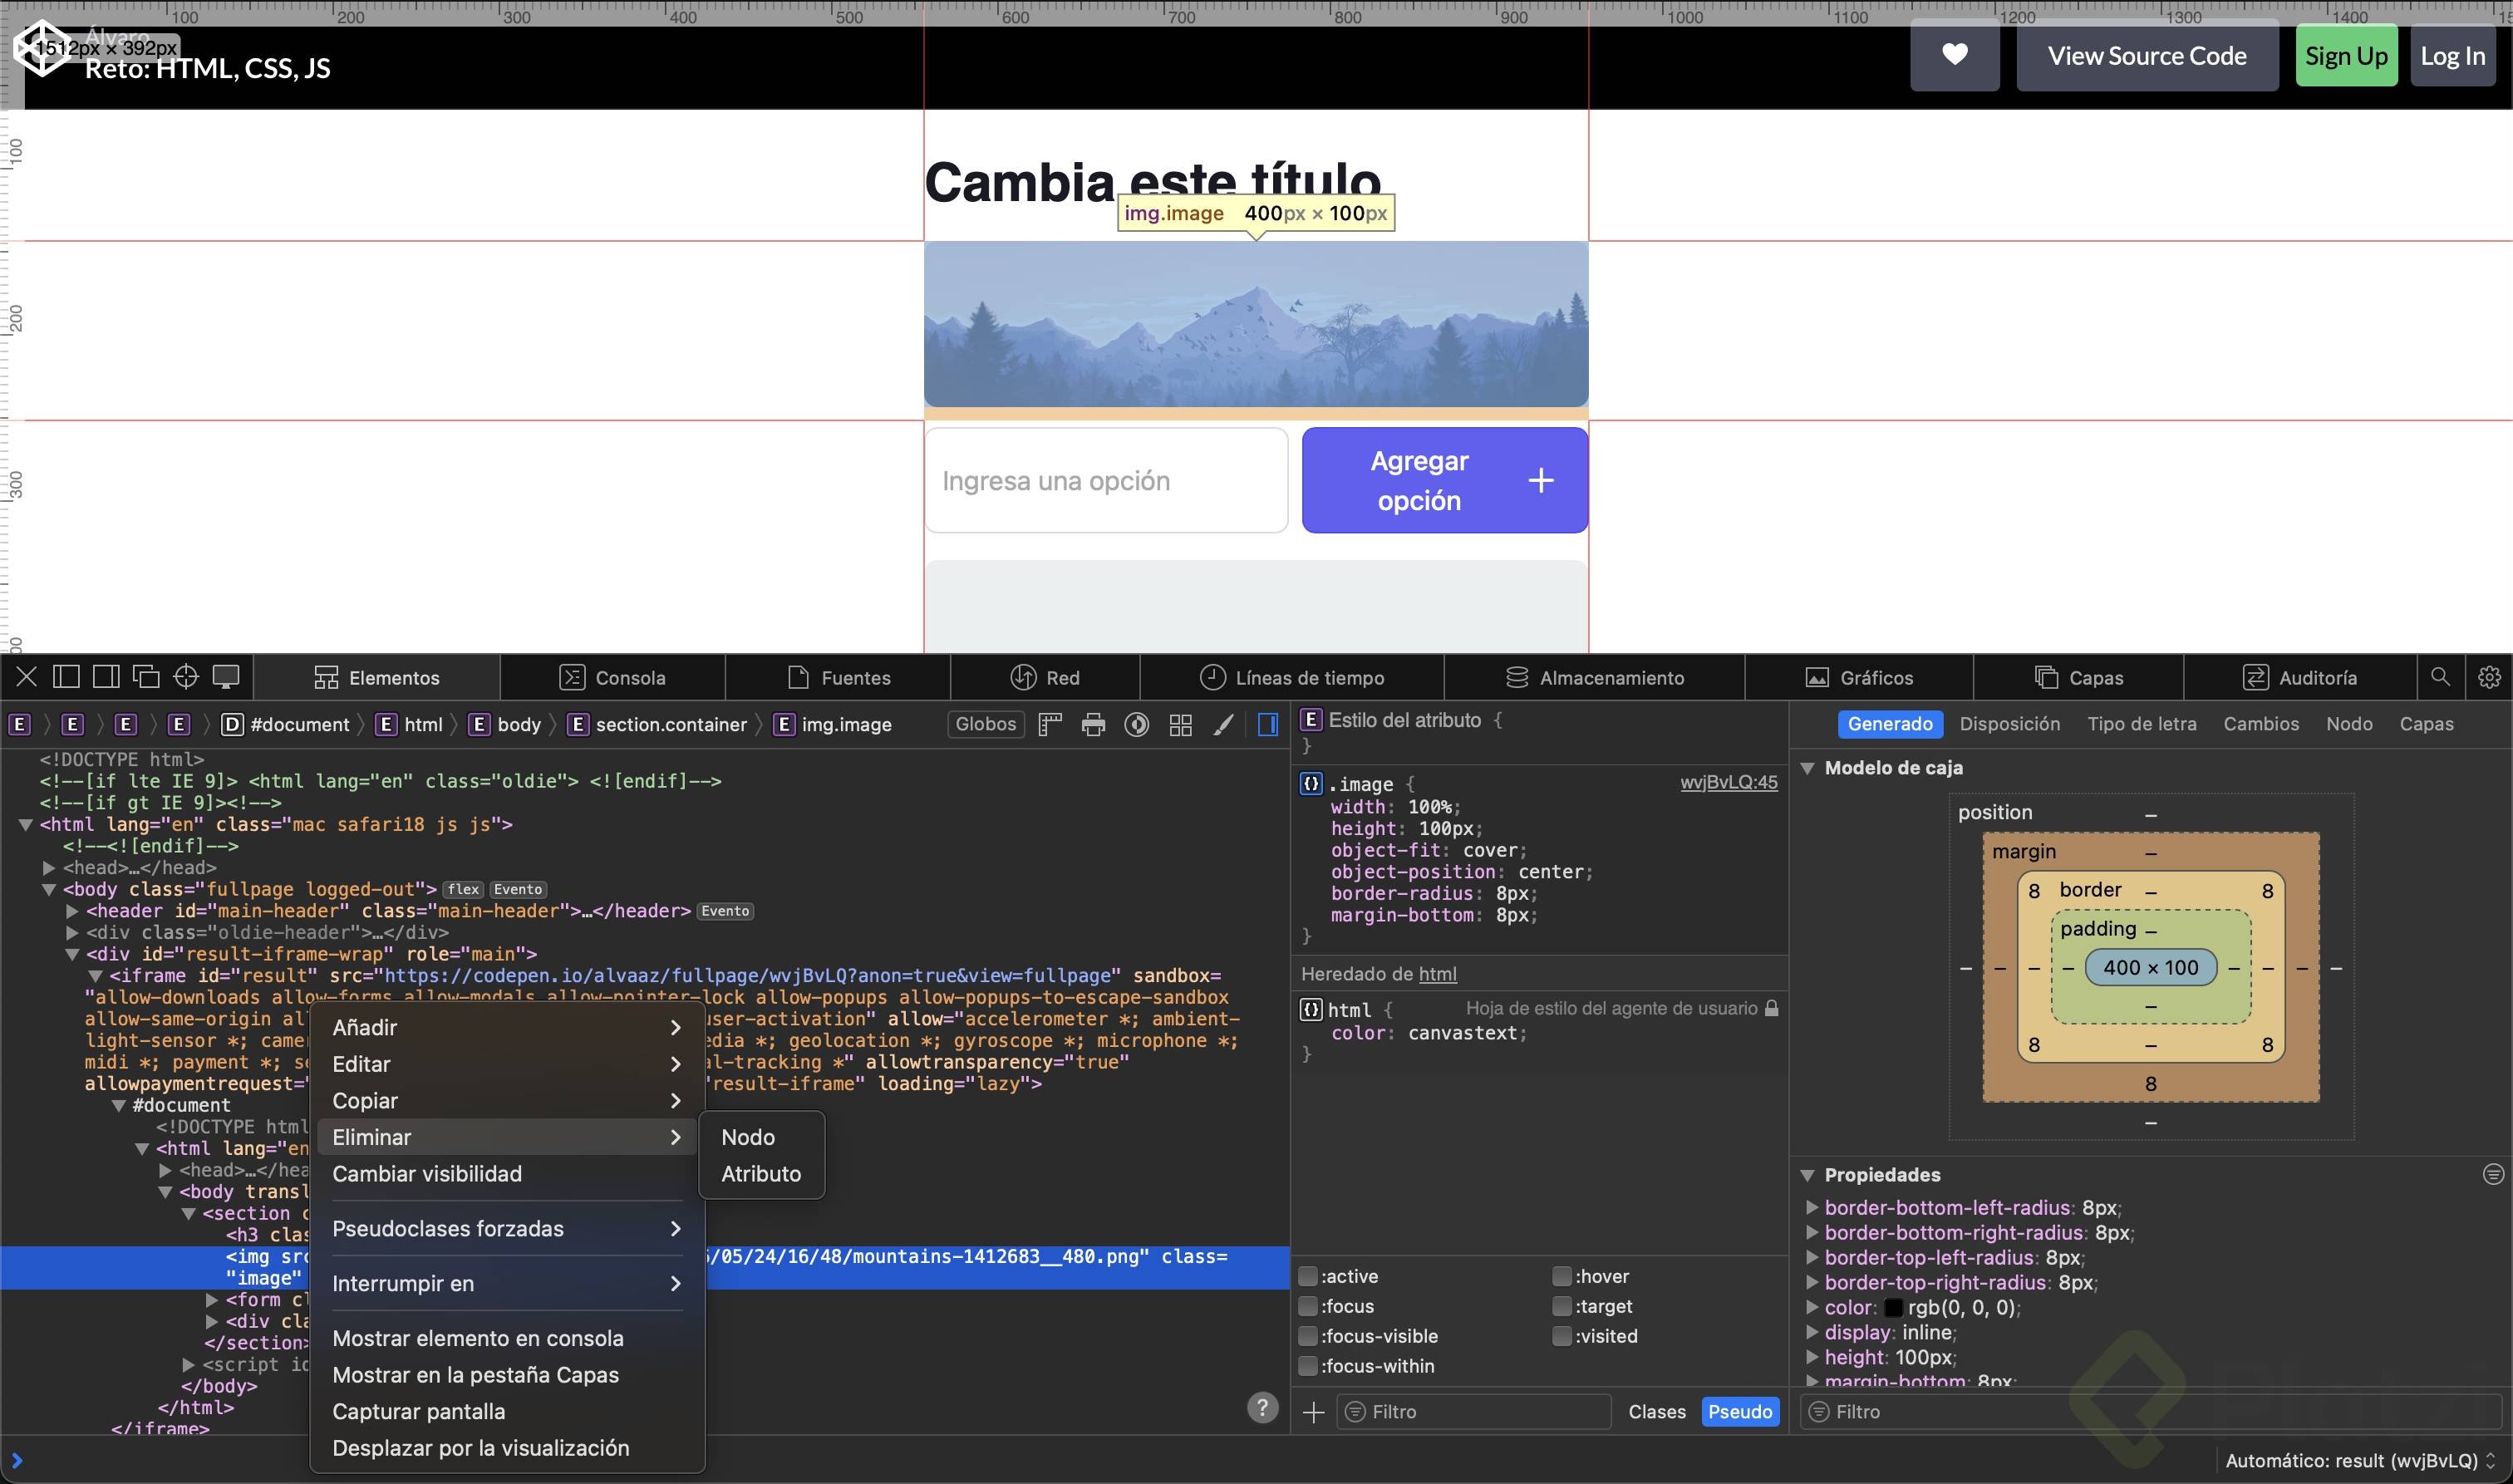Expand the main-header element node

coord(72,911)
